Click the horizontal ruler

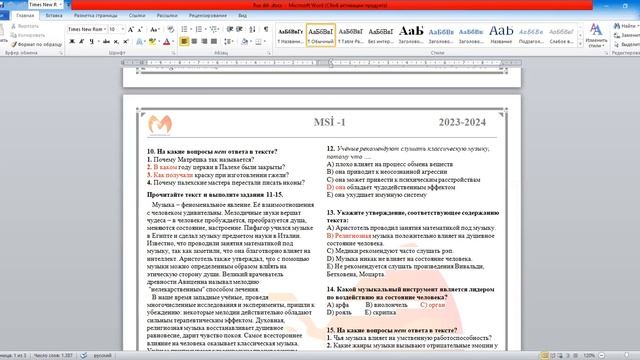322,62
